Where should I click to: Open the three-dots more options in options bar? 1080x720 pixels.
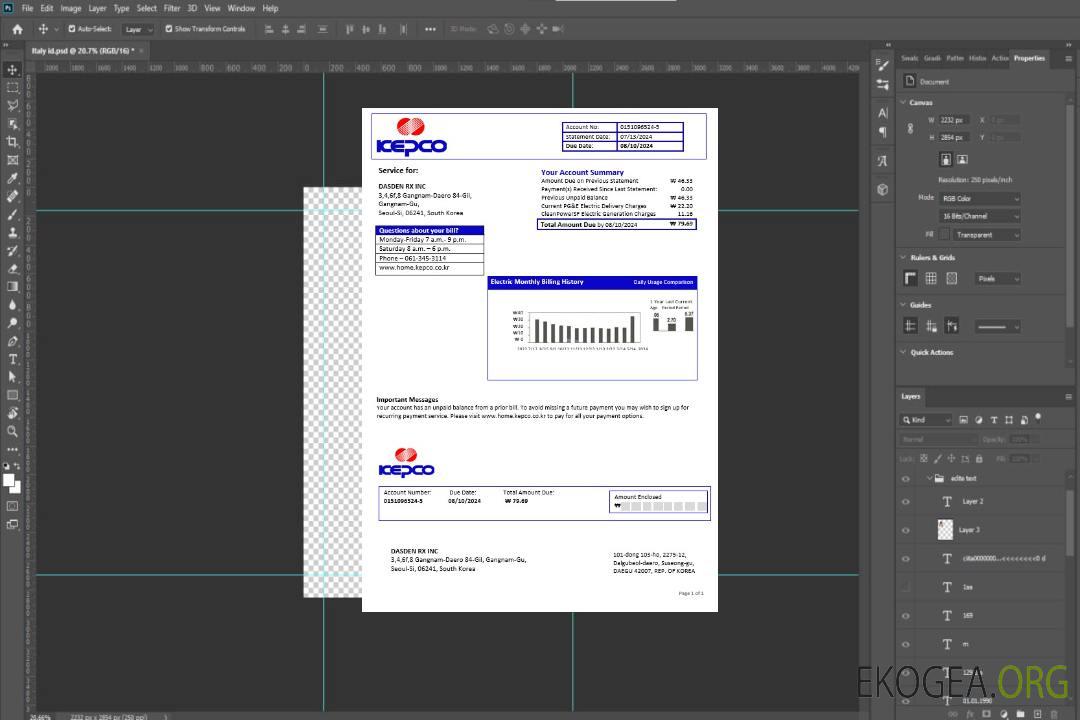click(430, 29)
